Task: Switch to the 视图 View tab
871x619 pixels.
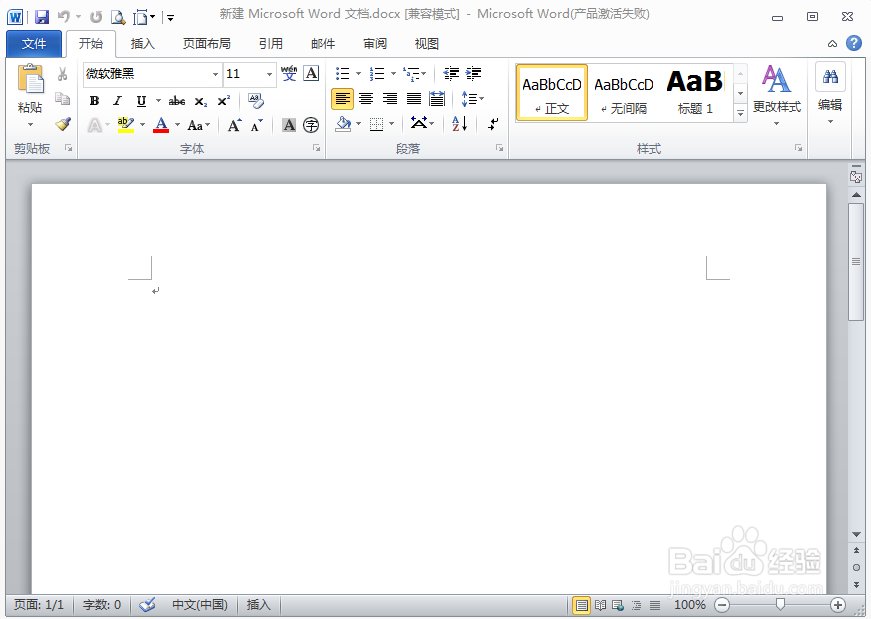Action: pyautogui.click(x=427, y=44)
